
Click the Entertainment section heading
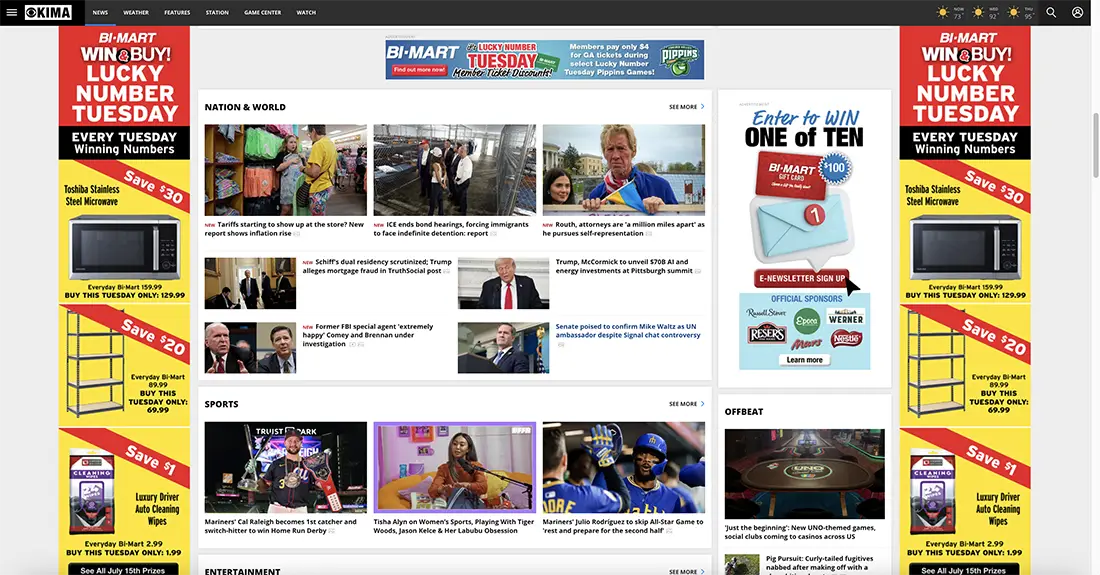242,571
